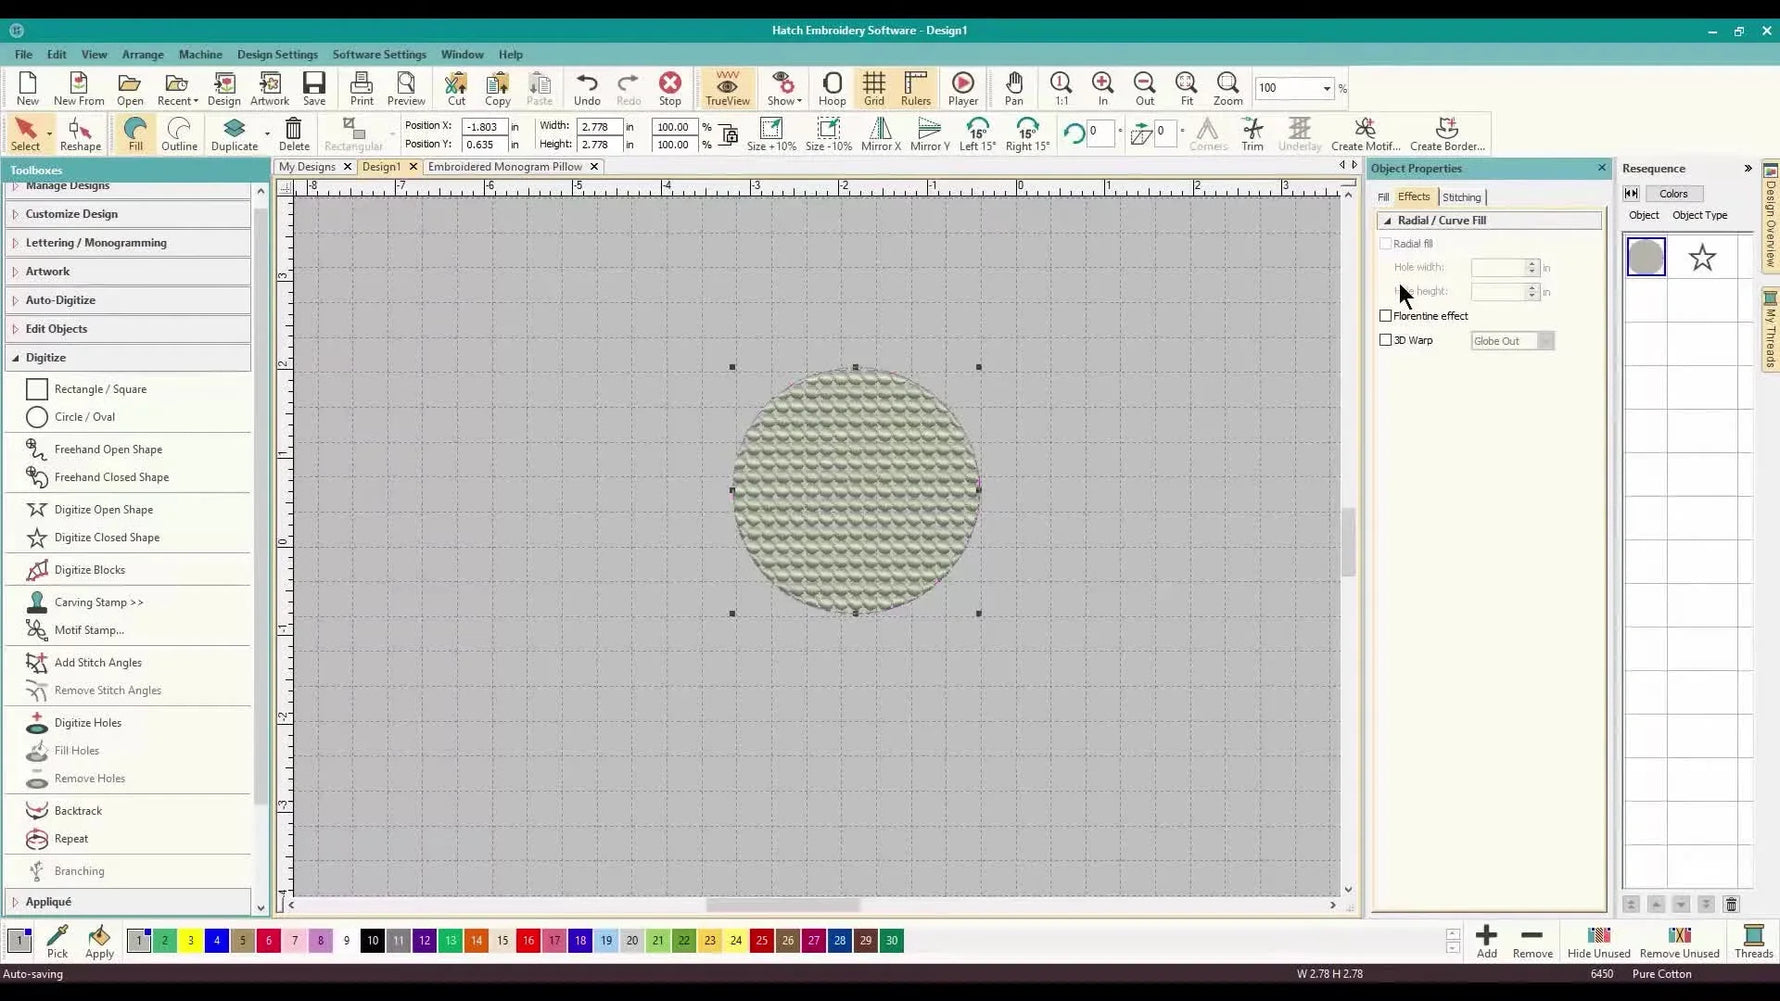Screen dimensions: 1780x1001
Task: Enable the 3D Warp checkbox
Action: pos(1385,340)
